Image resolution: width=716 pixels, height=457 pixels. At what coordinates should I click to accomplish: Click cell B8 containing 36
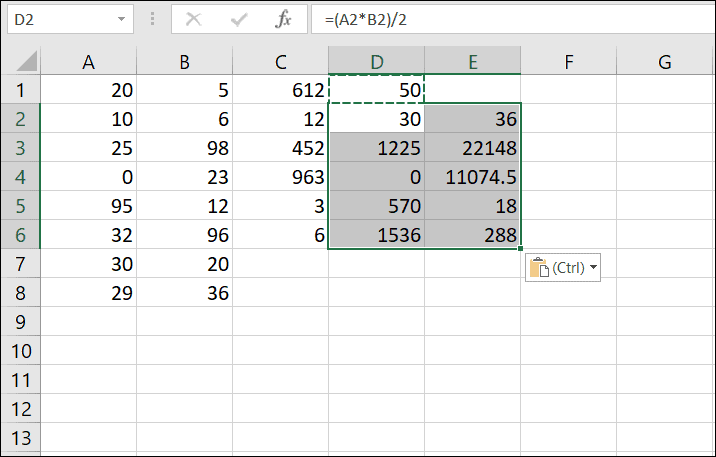pos(184,293)
